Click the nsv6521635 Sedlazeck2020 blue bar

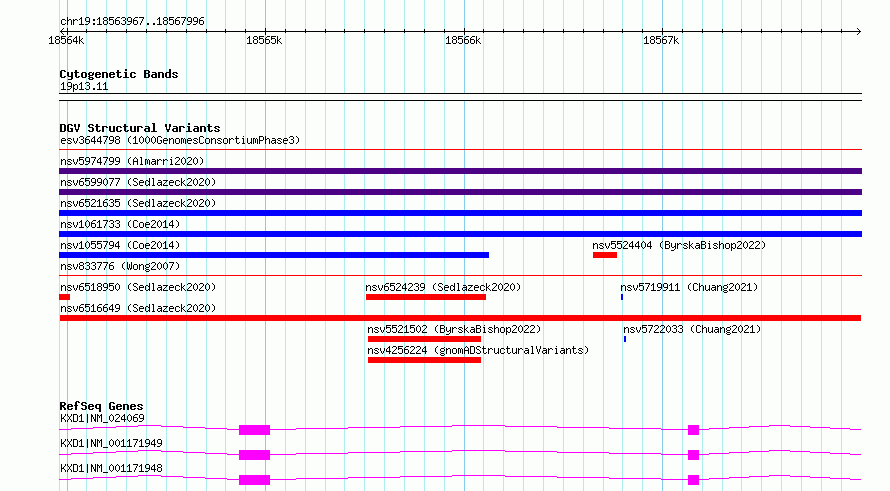coord(460,213)
